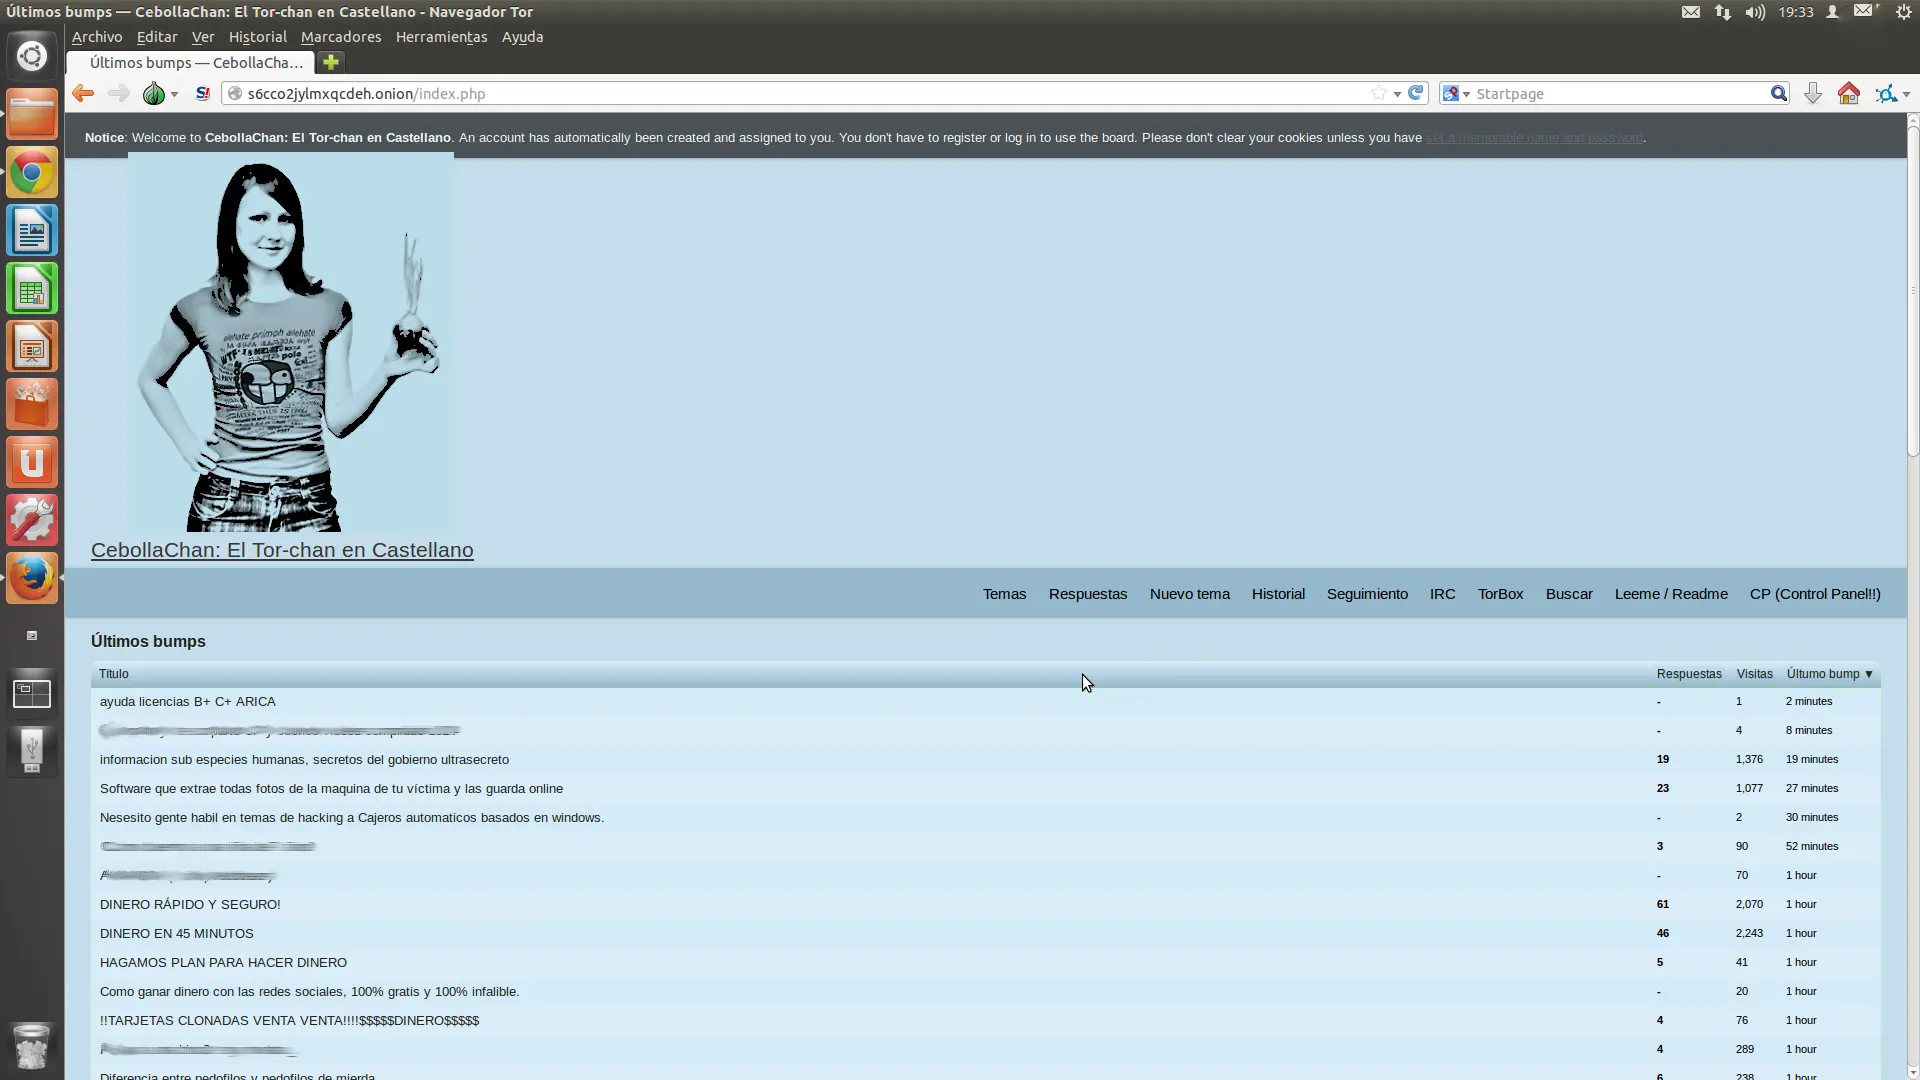Click the CebollaChan site title link

(282, 550)
